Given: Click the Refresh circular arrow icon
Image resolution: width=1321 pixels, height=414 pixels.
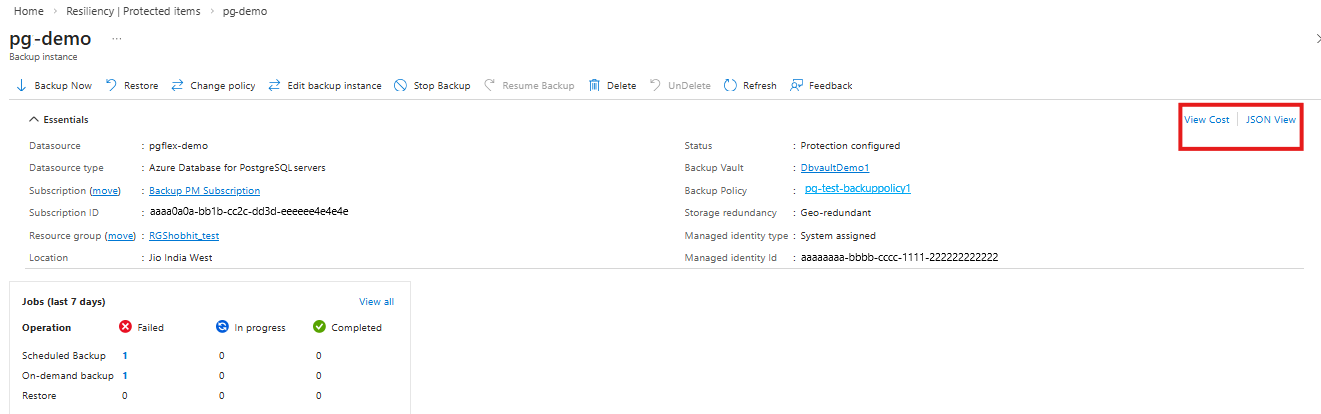Looking at the screenshot, I should [730, 86].
